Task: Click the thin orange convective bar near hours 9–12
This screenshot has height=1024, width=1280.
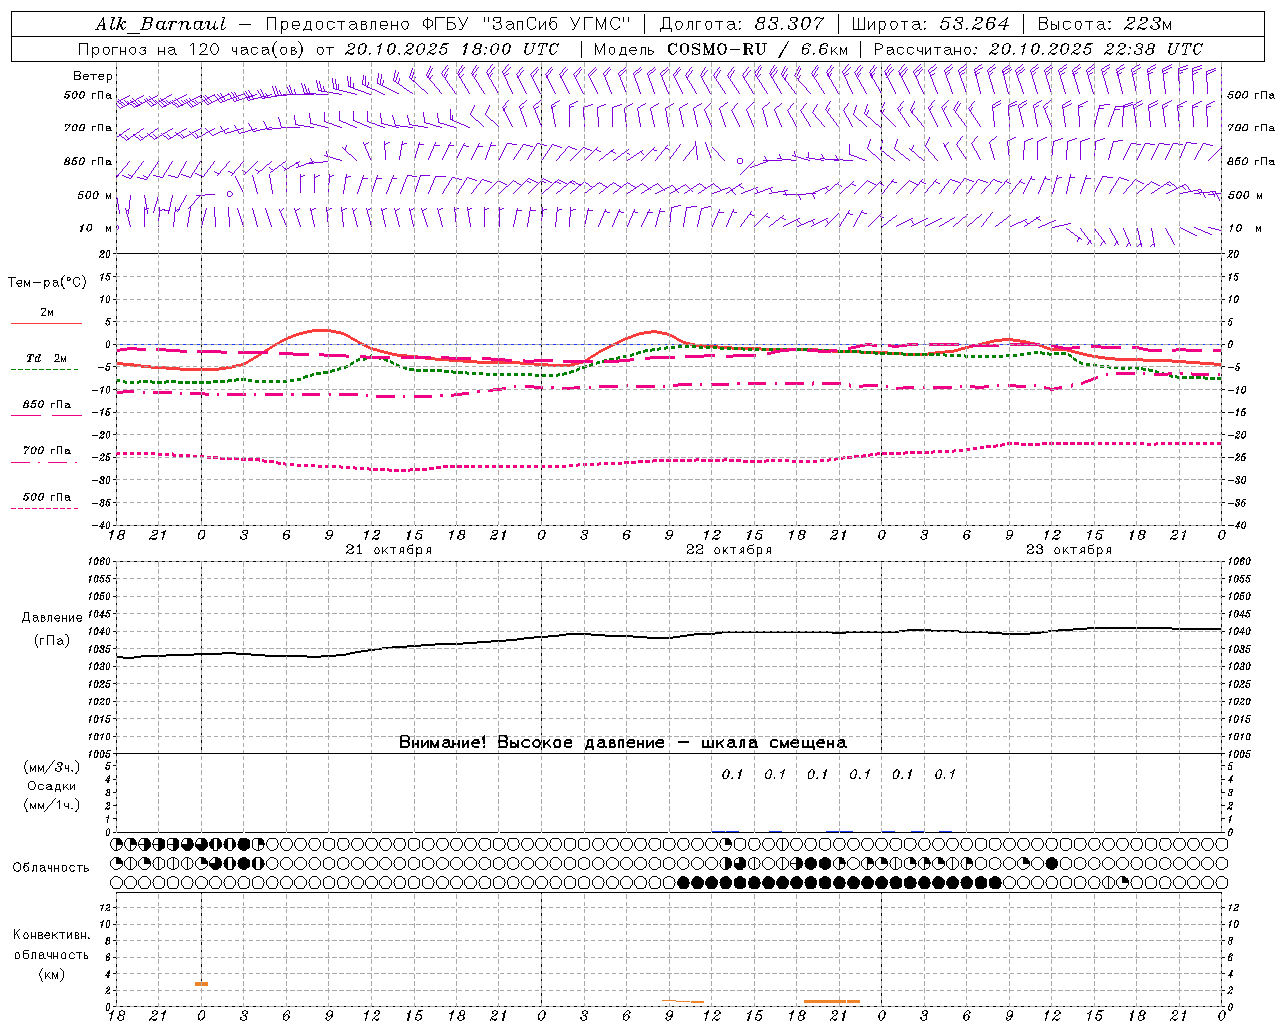Action: [683, 1001]
